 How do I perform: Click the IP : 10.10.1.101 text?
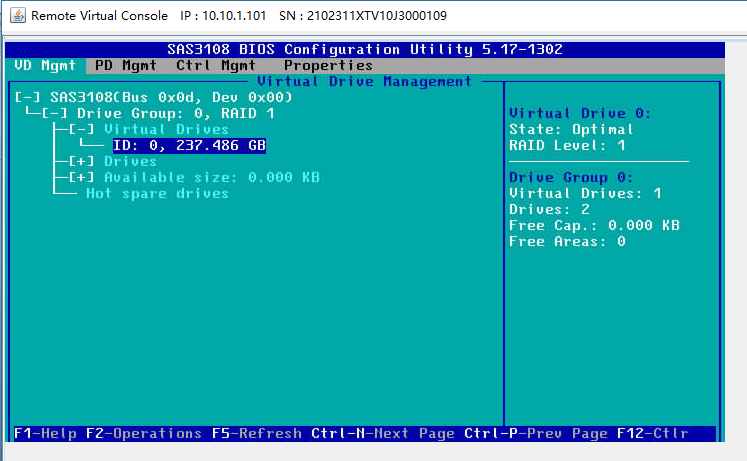(223, 16)
